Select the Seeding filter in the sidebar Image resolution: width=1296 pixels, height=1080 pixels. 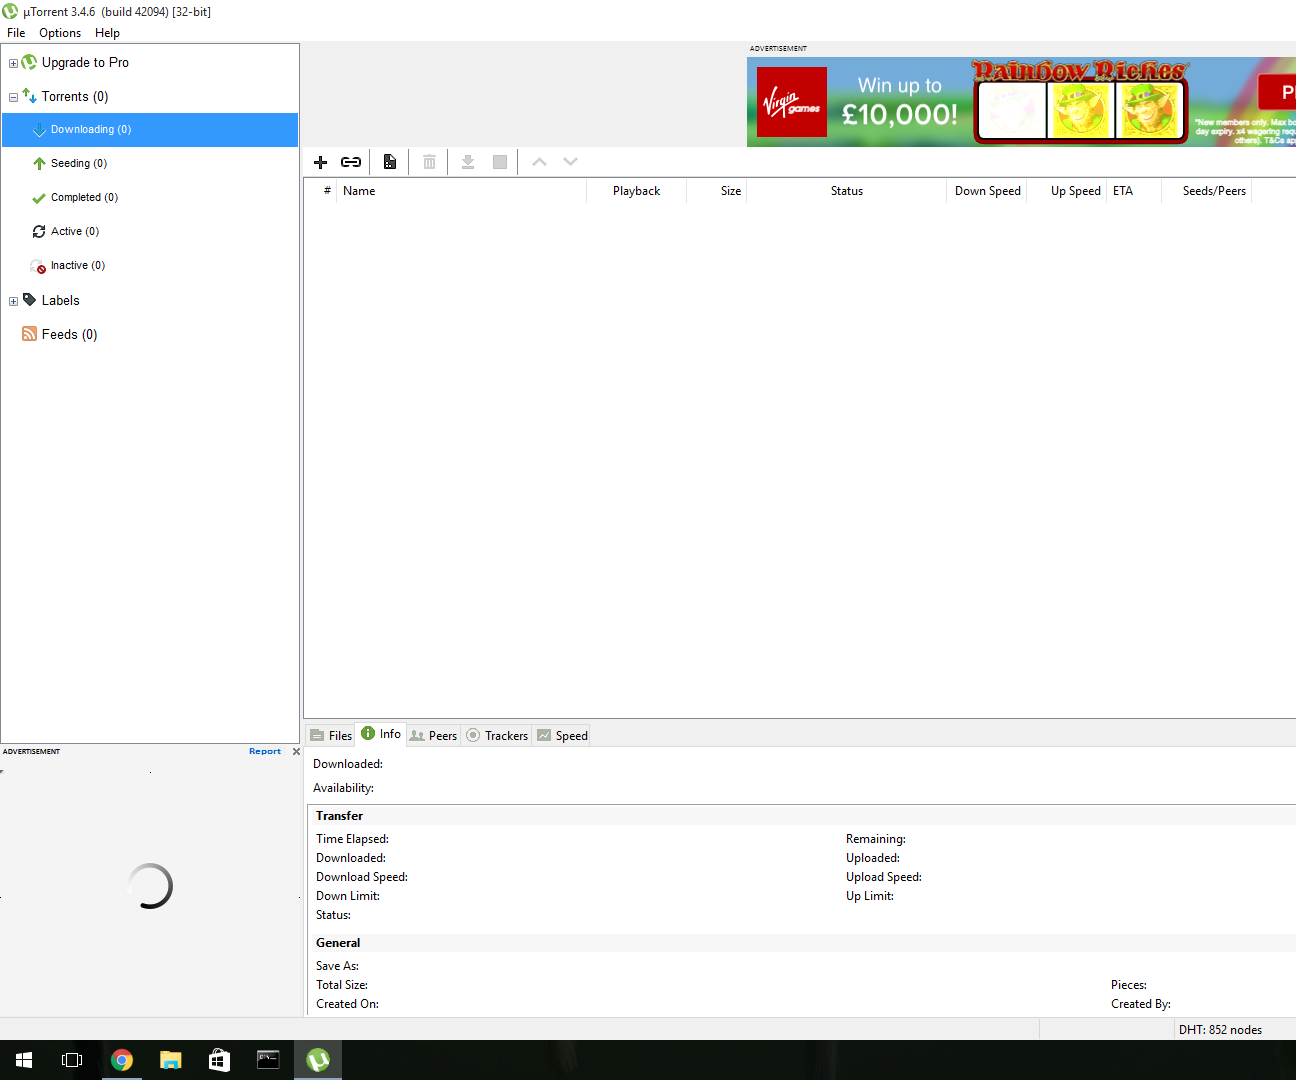pos(76,163)
